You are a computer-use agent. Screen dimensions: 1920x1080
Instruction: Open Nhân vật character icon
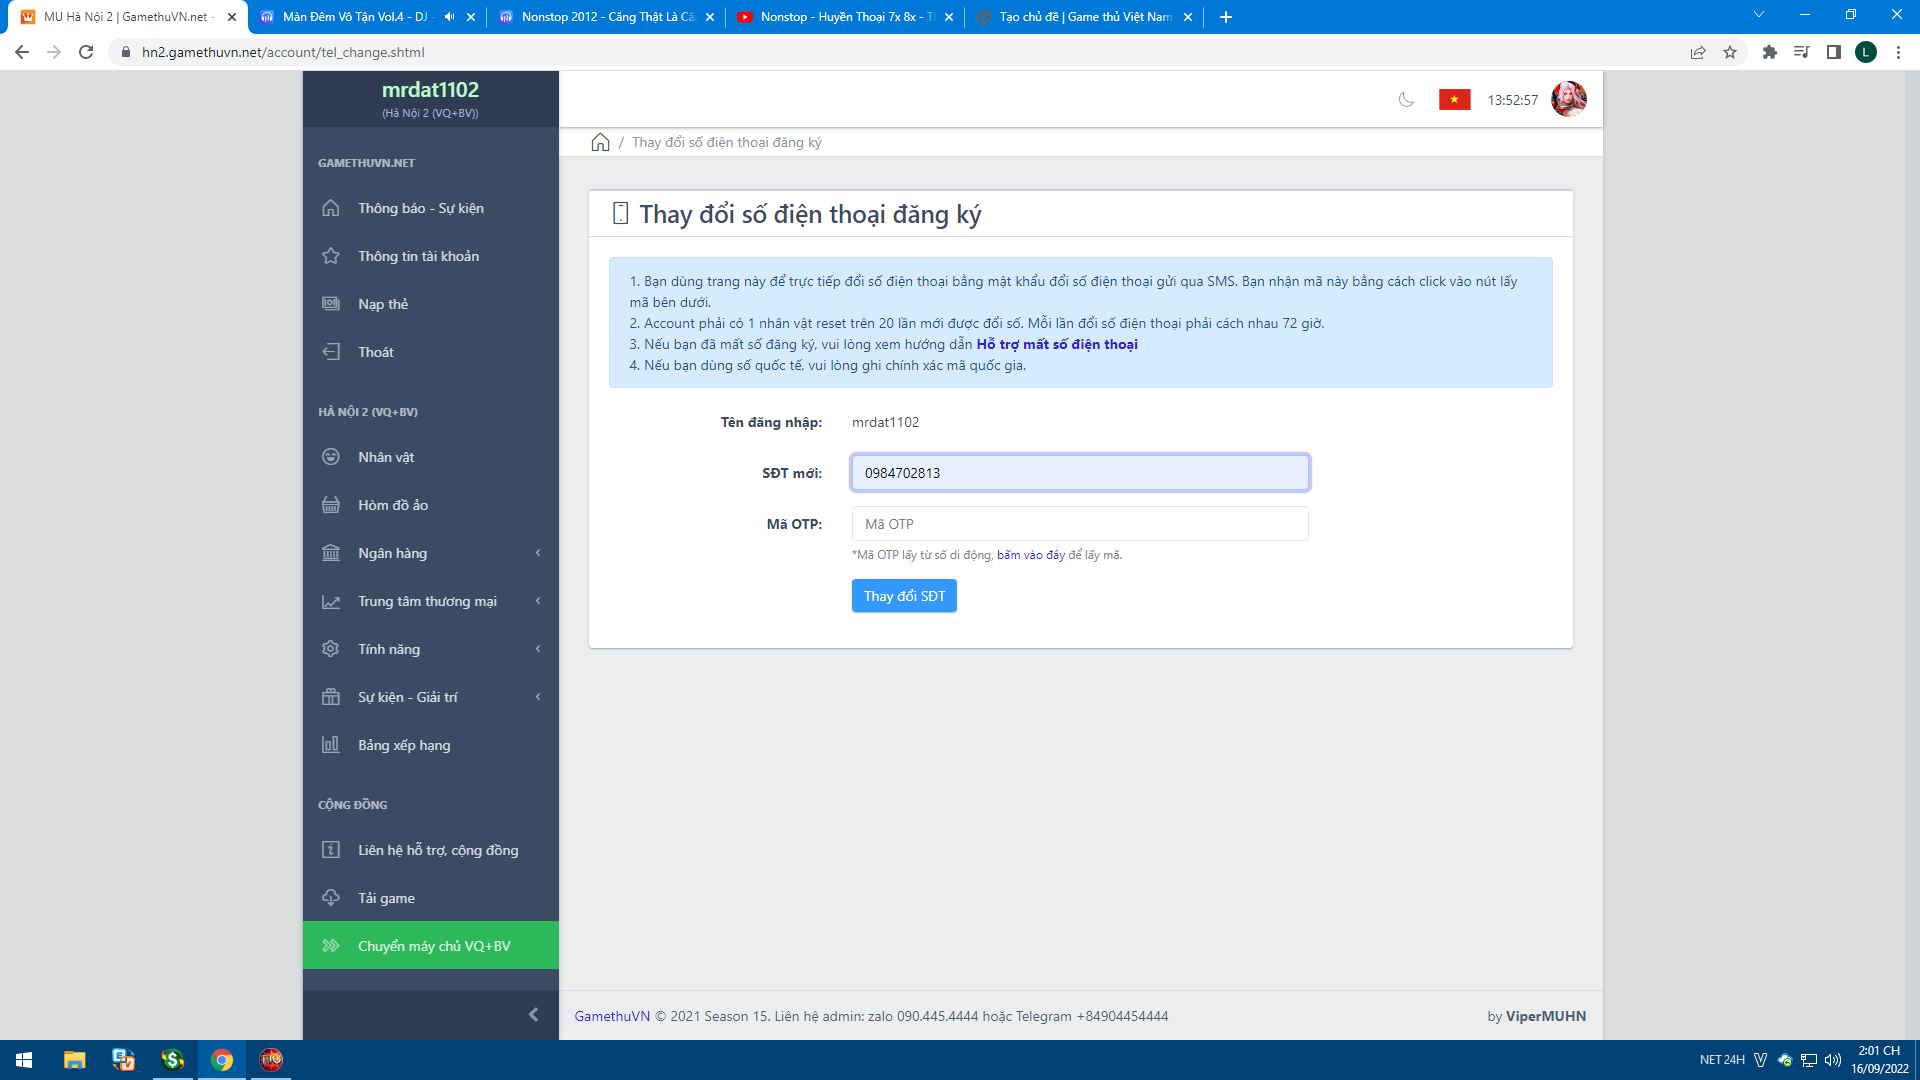(331, 457)
